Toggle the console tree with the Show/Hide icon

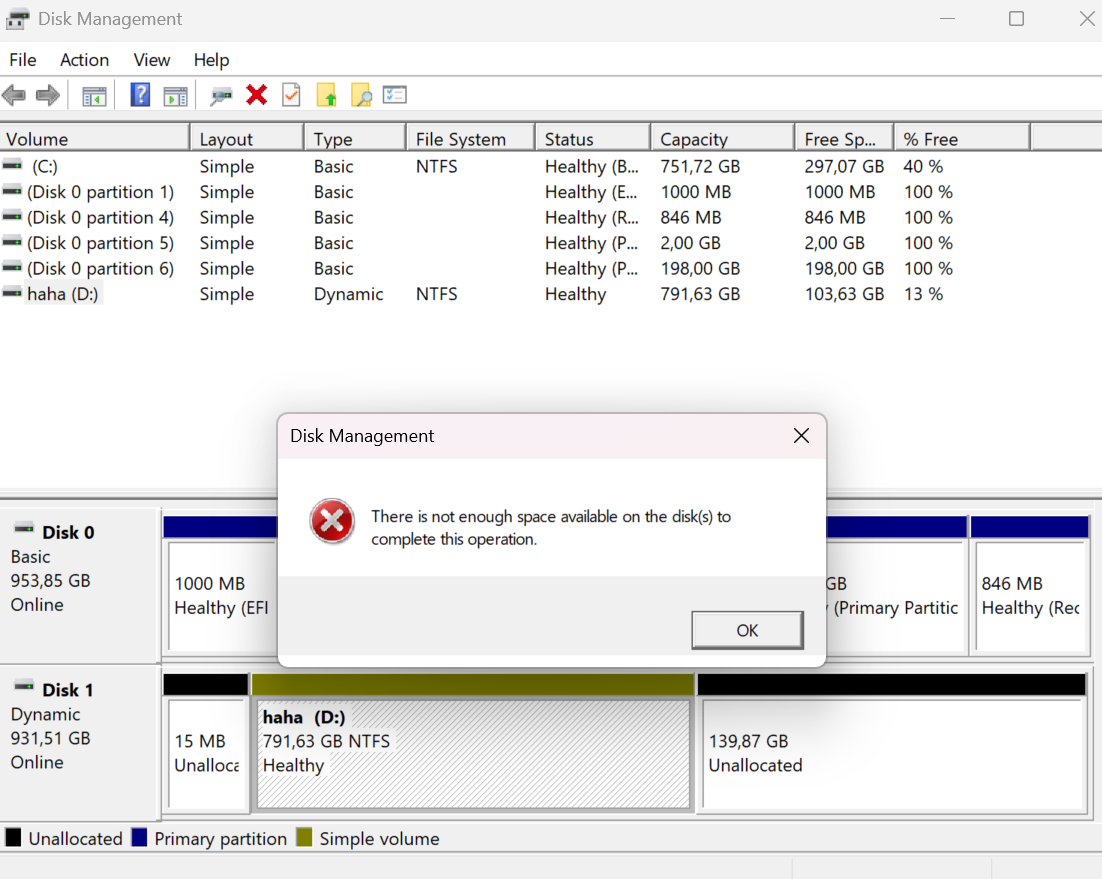(93, 95)
